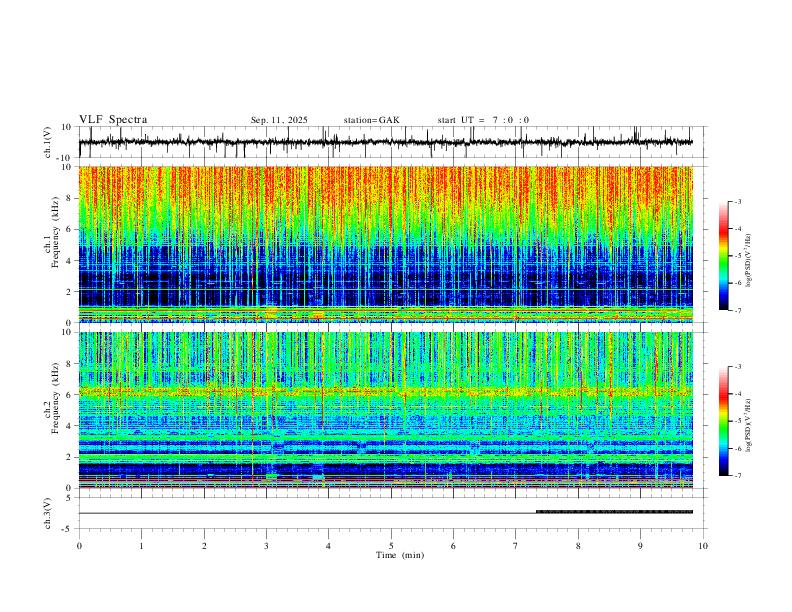Viewport: 792px width, 612px height.
Task: Click the upper log(PSD)(V²/Hz) colorbar label
Action: pyautogui.click(x=749, y=260)
